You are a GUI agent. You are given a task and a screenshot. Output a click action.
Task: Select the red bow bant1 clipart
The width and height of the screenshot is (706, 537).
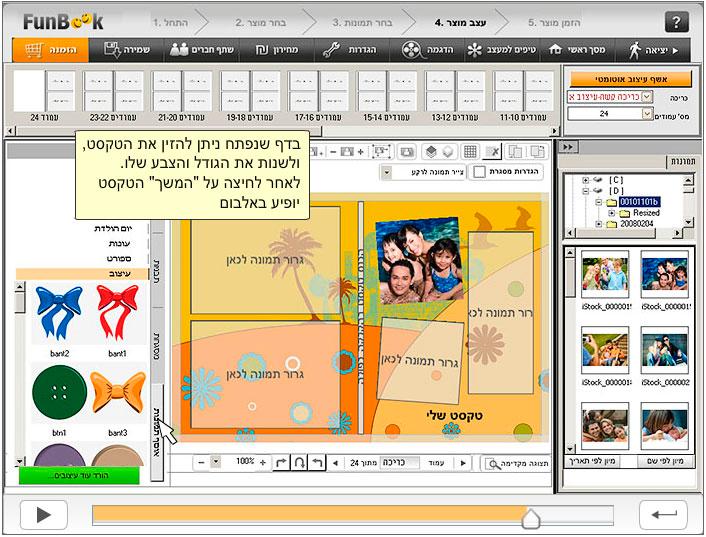point(118,313)
